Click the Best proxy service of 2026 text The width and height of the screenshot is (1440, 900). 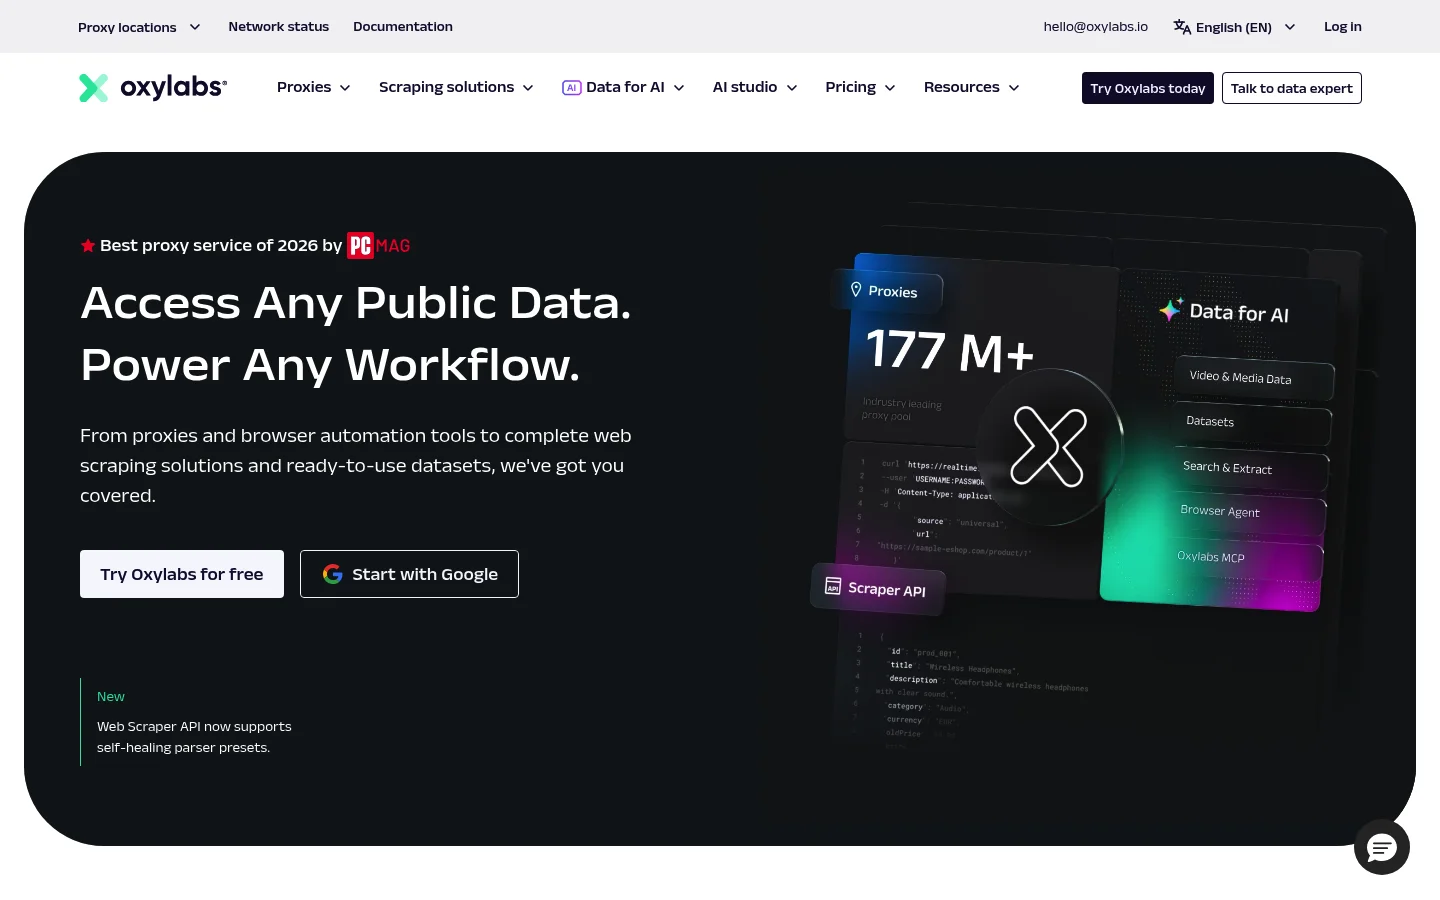coord(221,246)
